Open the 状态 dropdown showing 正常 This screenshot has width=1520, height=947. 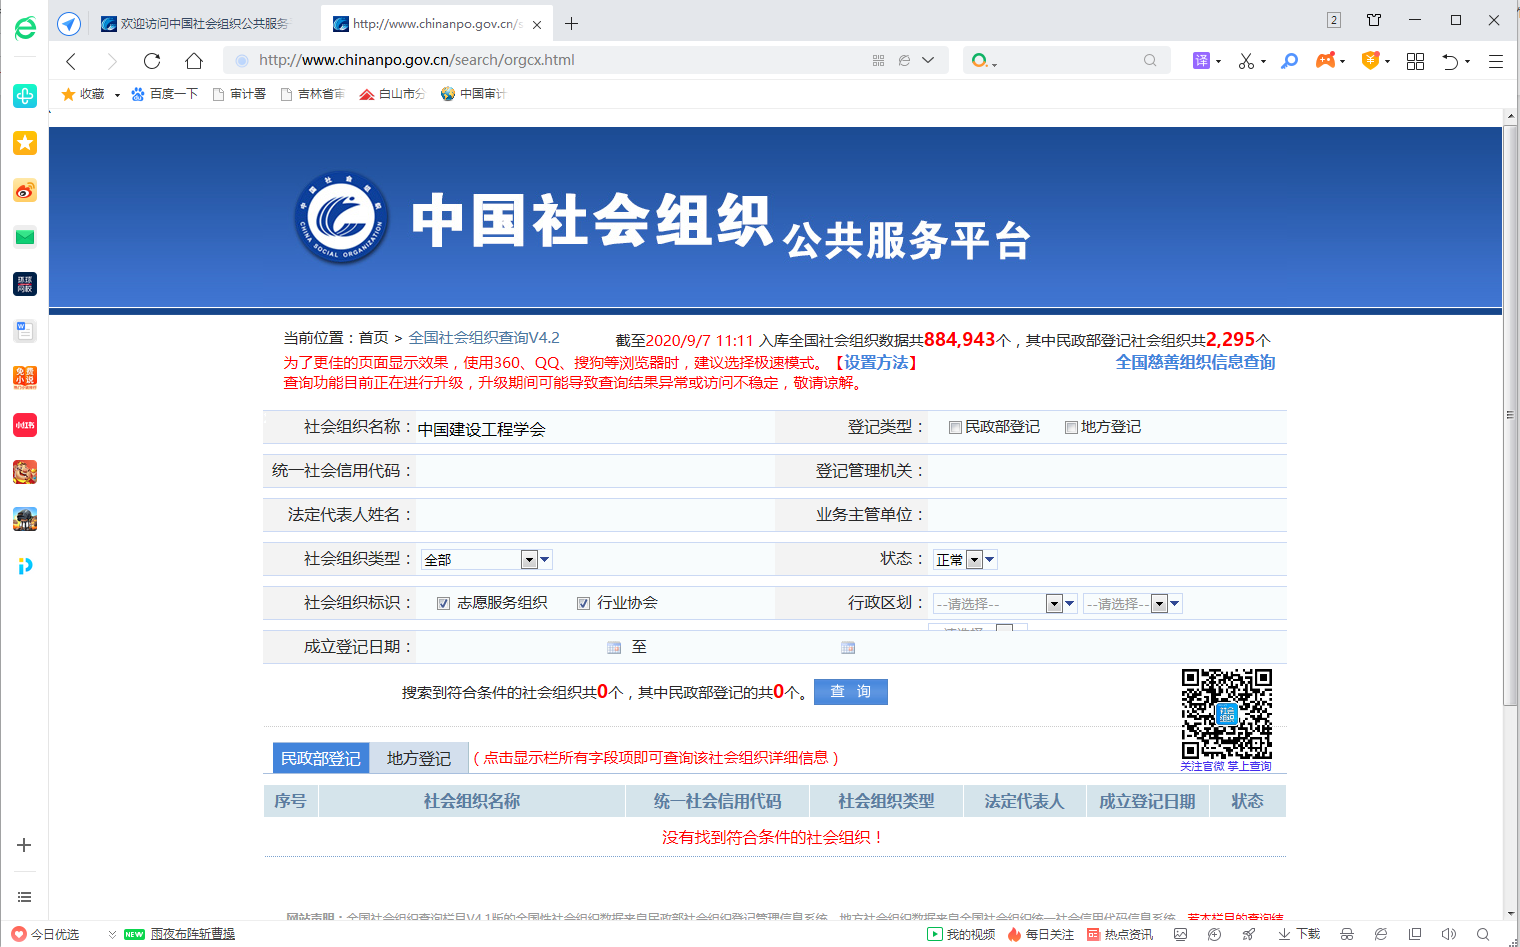click(x=974, y=560)
